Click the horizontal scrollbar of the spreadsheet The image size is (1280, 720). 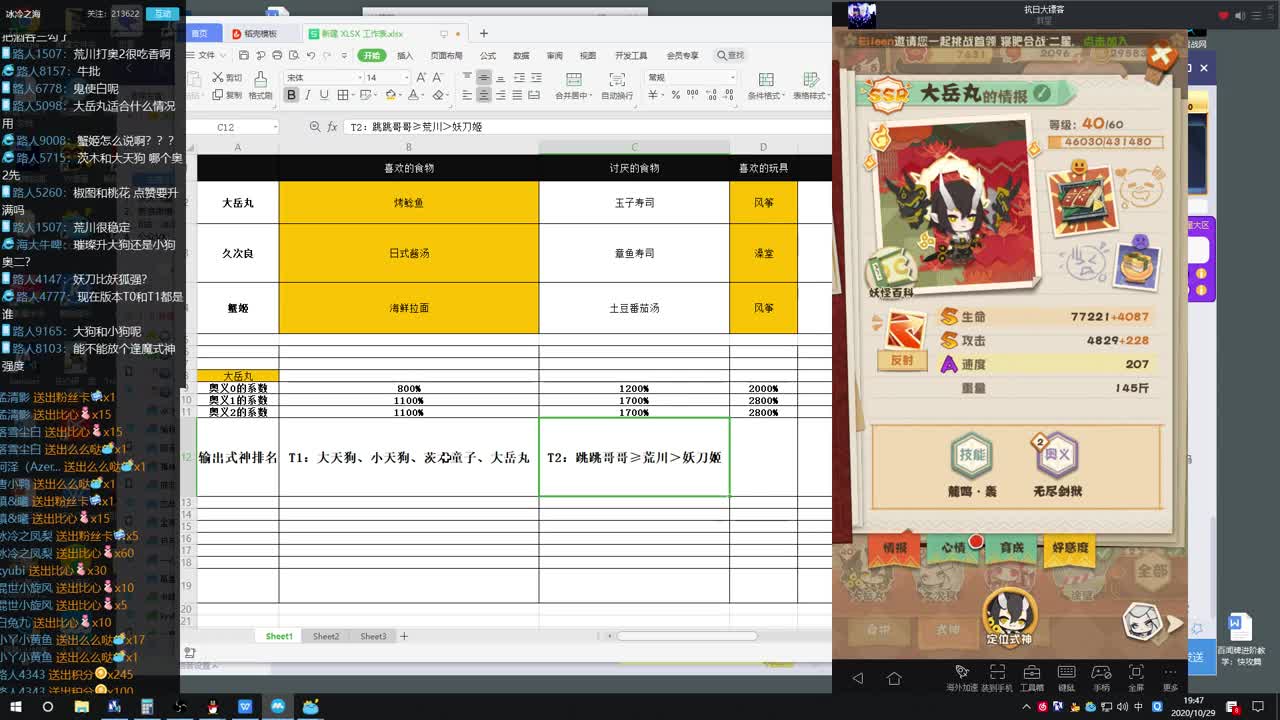click(x=687, y=636)
